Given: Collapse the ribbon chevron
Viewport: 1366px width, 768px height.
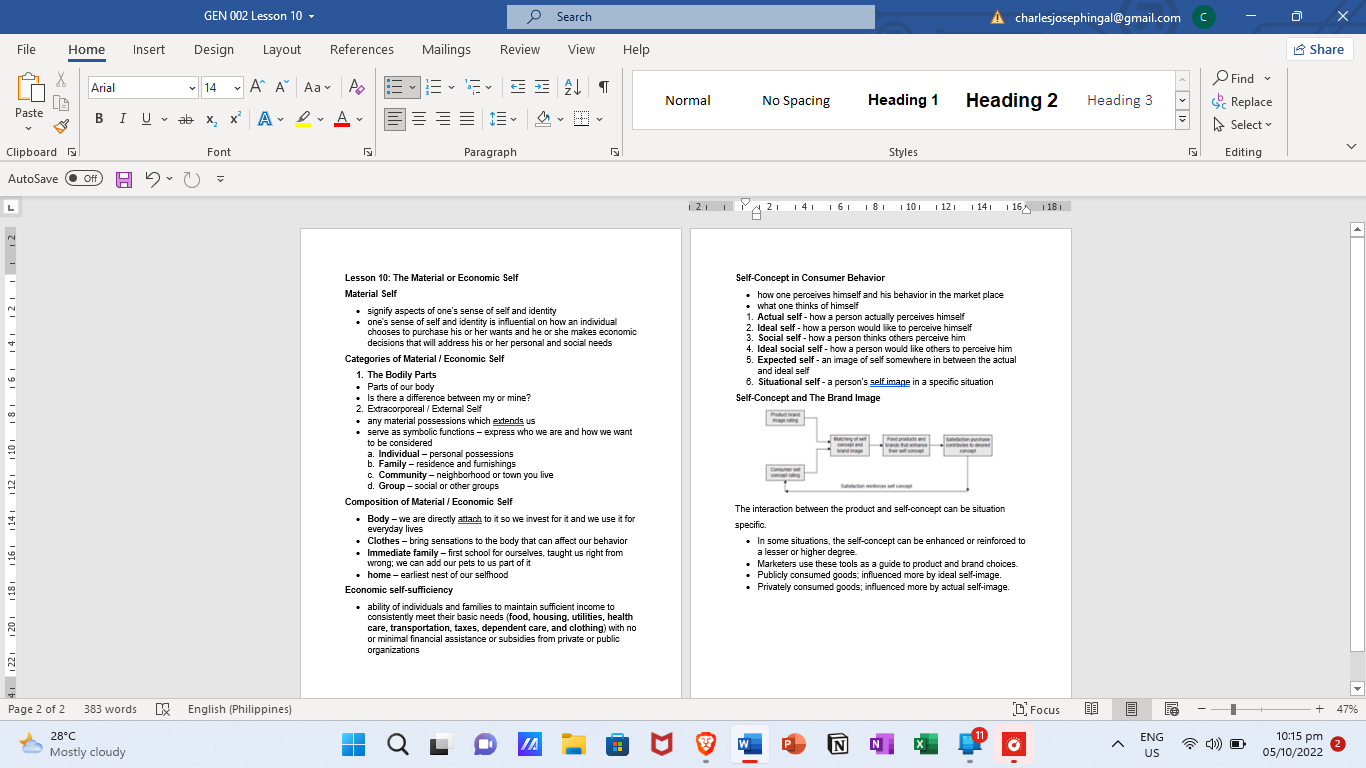Looking at the screenshot, I should tap(1351, 147).
